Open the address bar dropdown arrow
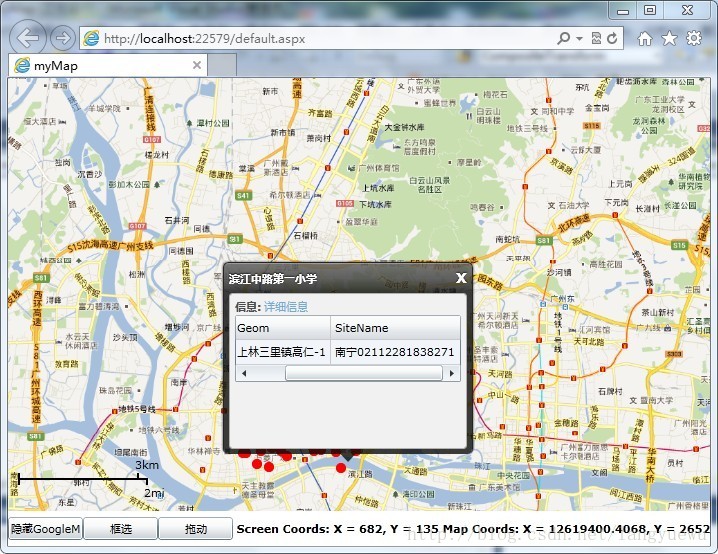 click(579, 38)
